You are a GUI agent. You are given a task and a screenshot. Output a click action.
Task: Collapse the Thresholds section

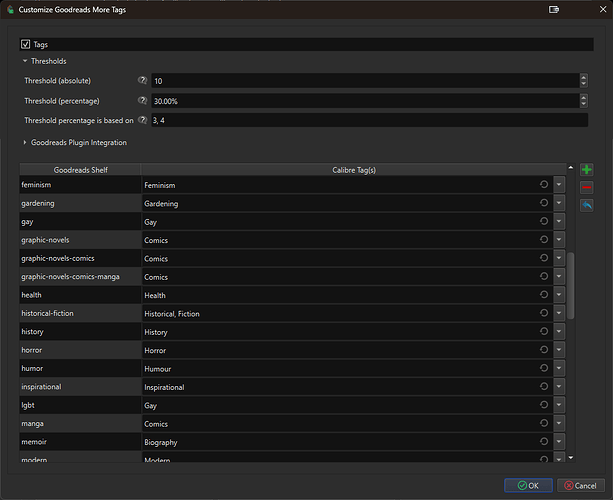click(x=26, y=61)
